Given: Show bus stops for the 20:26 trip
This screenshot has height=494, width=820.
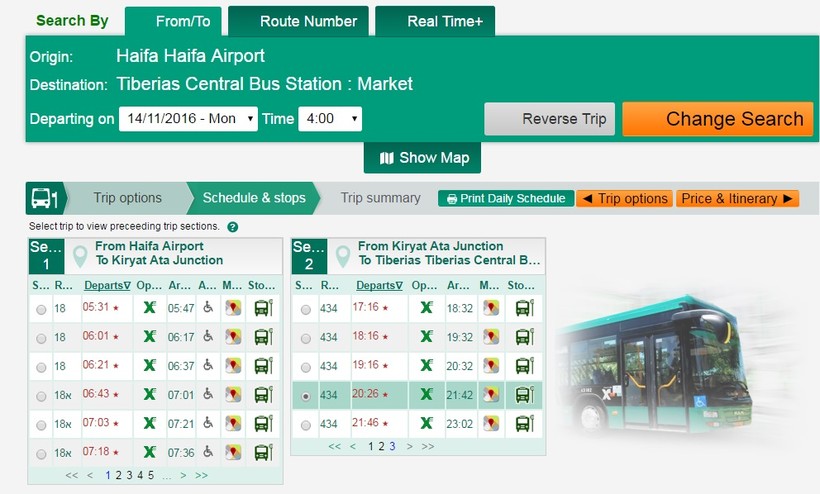Looking at the screenshot, I should (525, 394).
